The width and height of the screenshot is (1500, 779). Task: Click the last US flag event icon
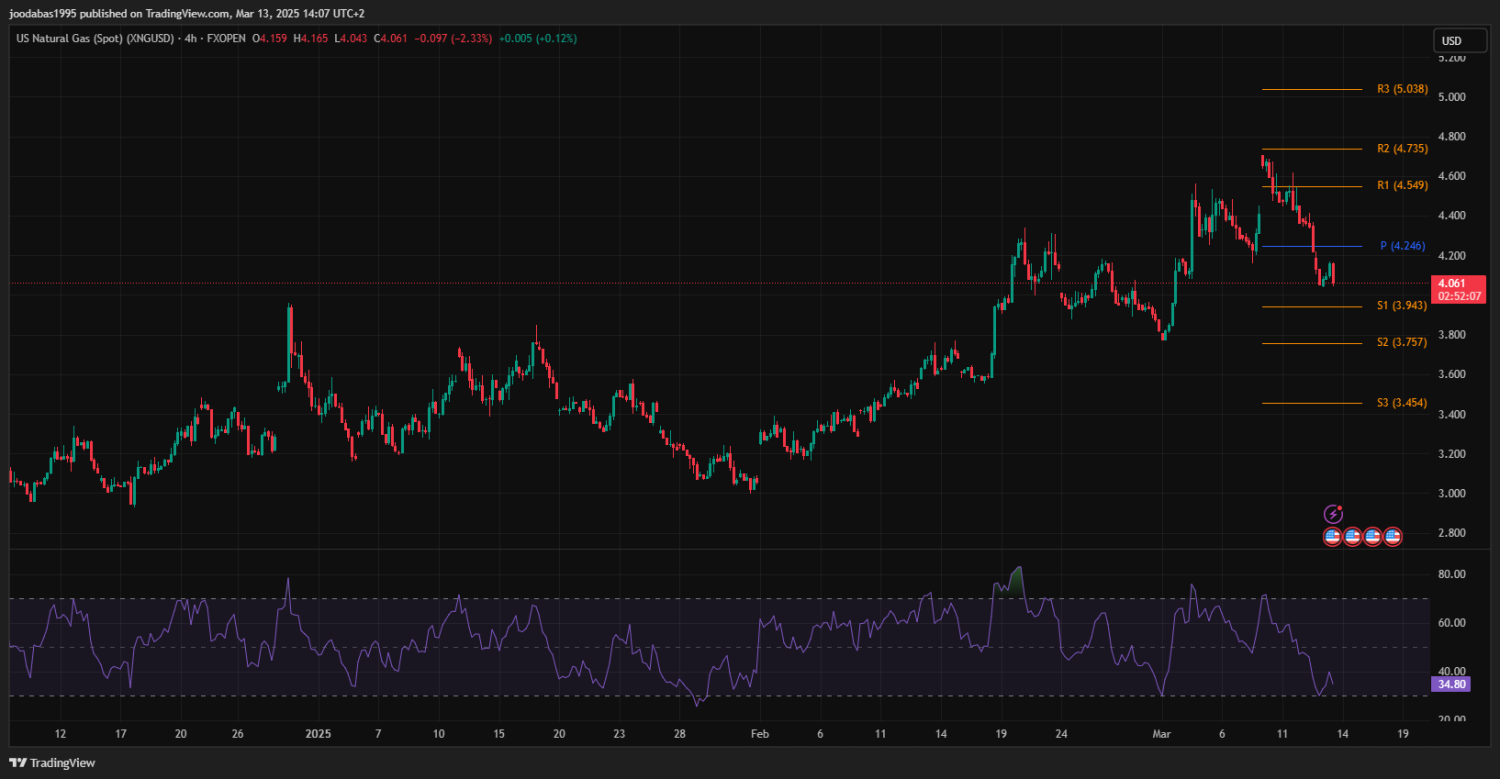pyautogui.click(x=1392, y=537)
